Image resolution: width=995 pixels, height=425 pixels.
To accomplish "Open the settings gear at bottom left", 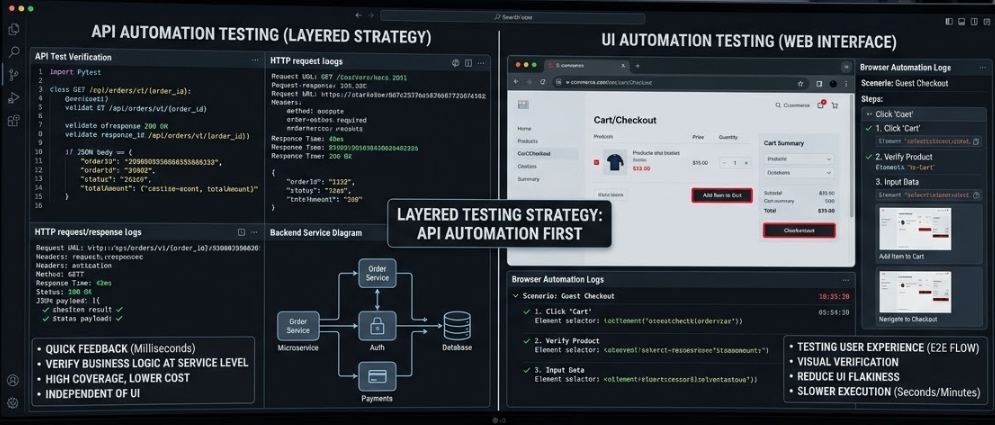I will pos(13,403).
